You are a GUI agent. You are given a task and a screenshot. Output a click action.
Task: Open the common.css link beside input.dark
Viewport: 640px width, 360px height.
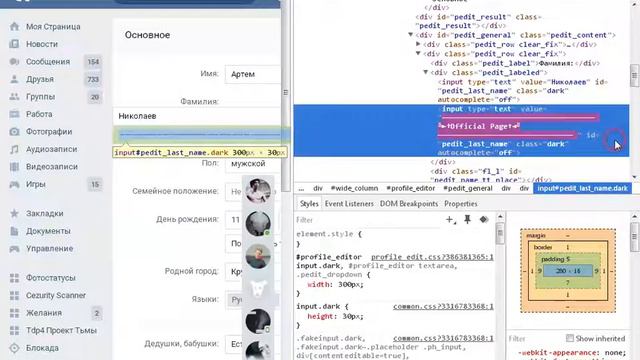coord(443,307)
